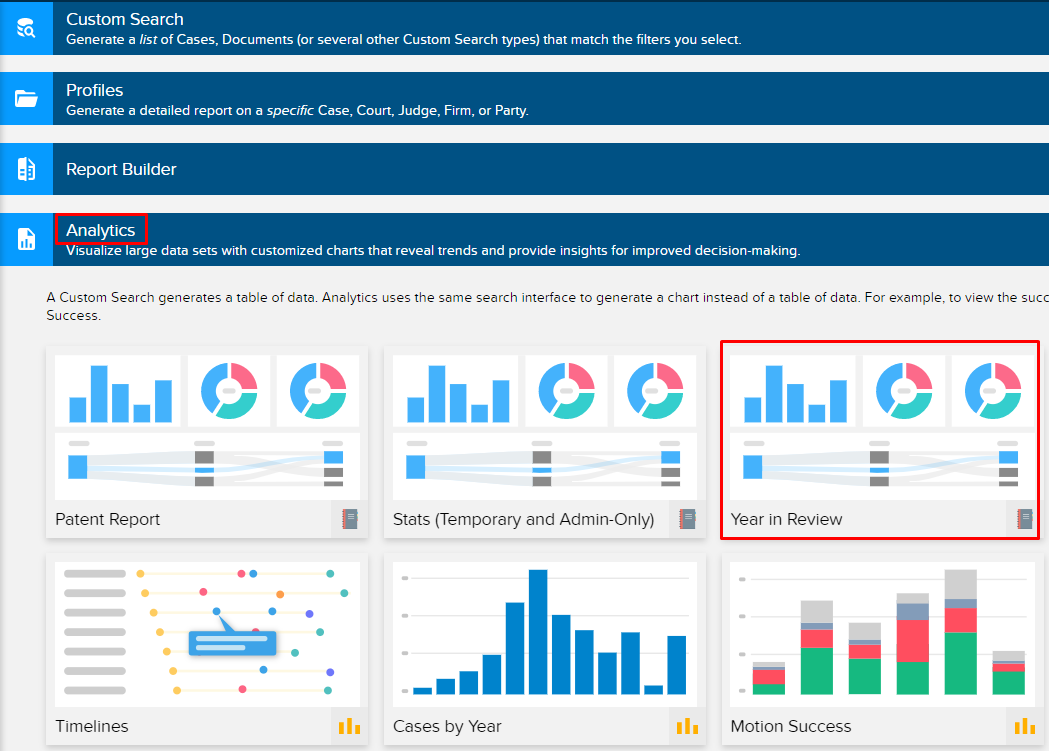Open the Motion Success card title
The height and width of the screenshot is (751, 1049).
[x=791, y=726]
